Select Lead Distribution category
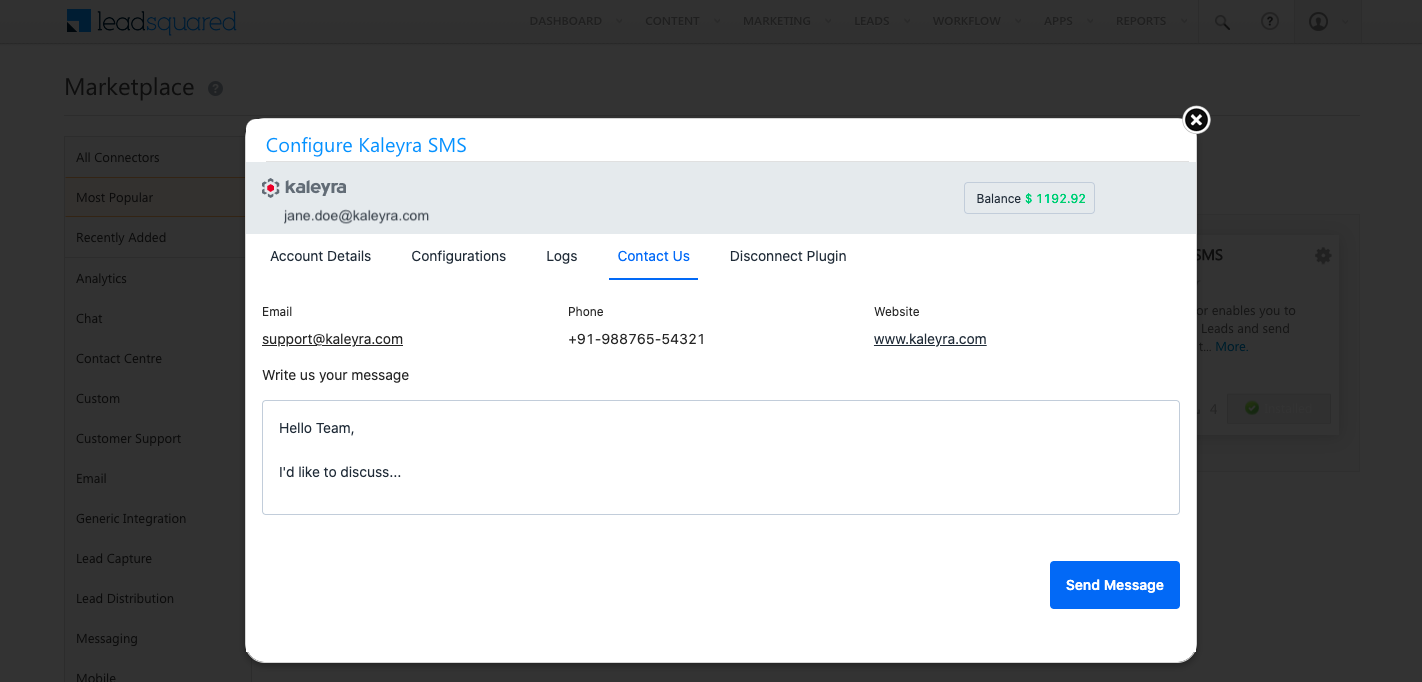1422x682 pixels. click(125, 598)
